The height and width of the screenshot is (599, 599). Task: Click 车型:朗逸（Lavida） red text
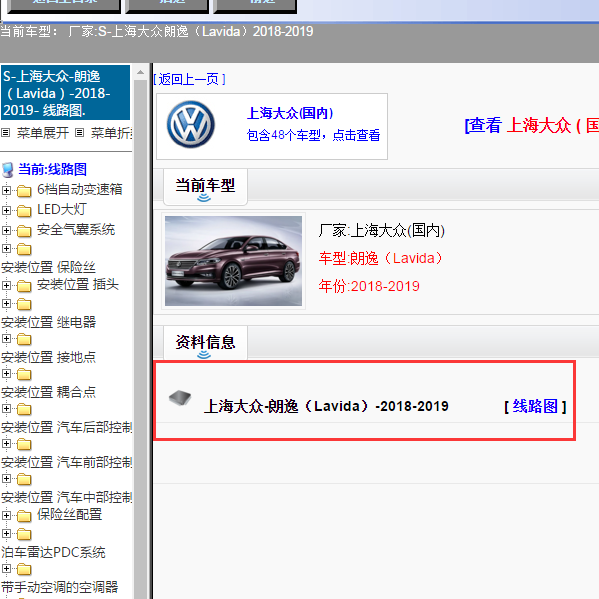click(x=380, y=258)
